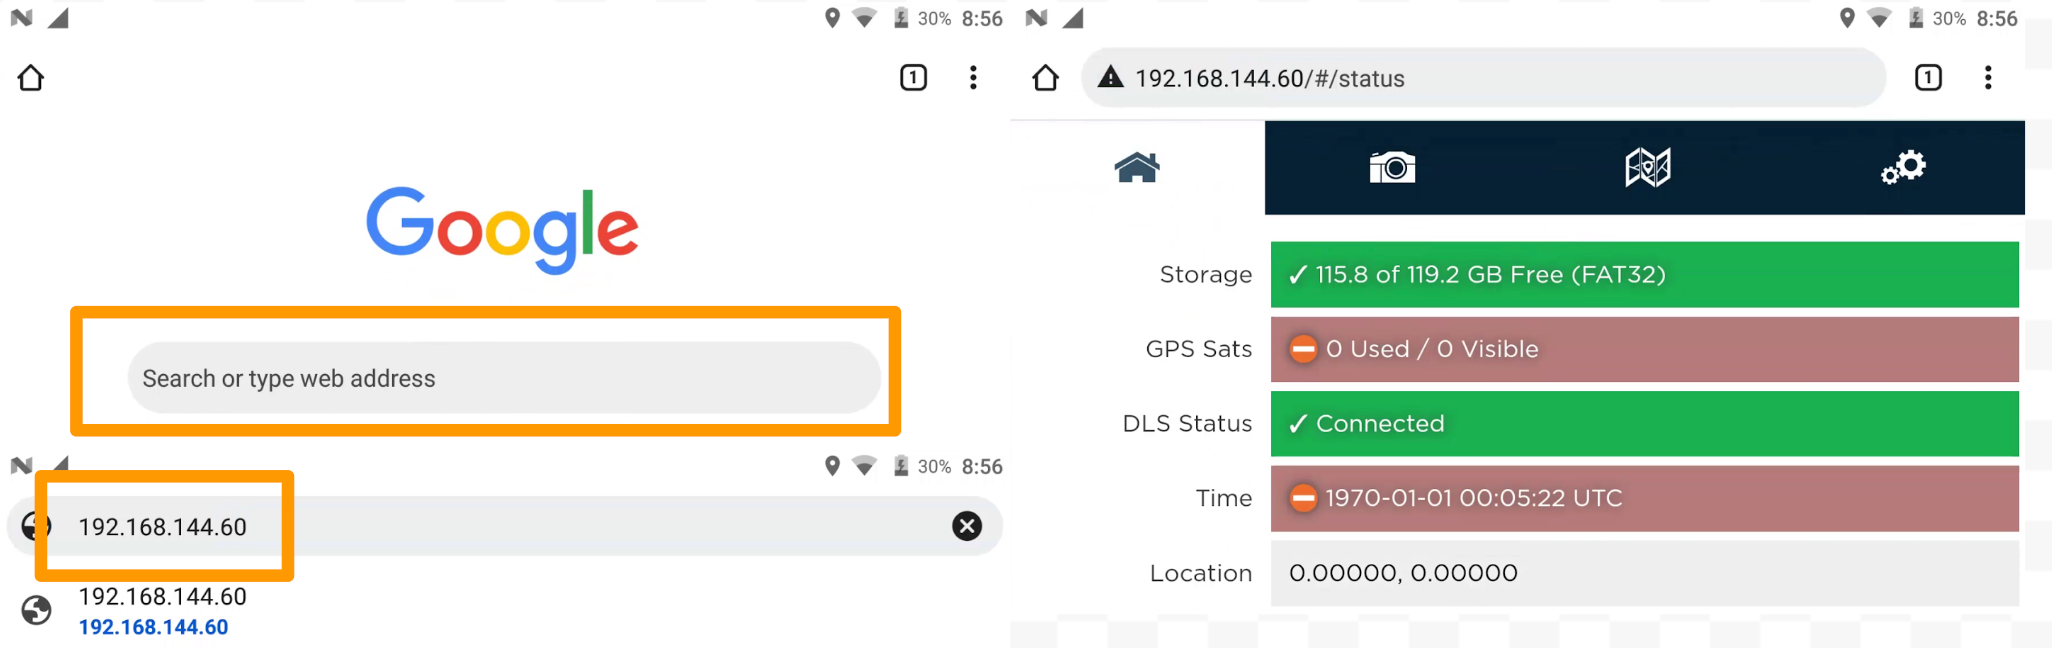Switch to the house Home tab
The width and height of the screenshot is (2052, 648).
(1137, 167)
